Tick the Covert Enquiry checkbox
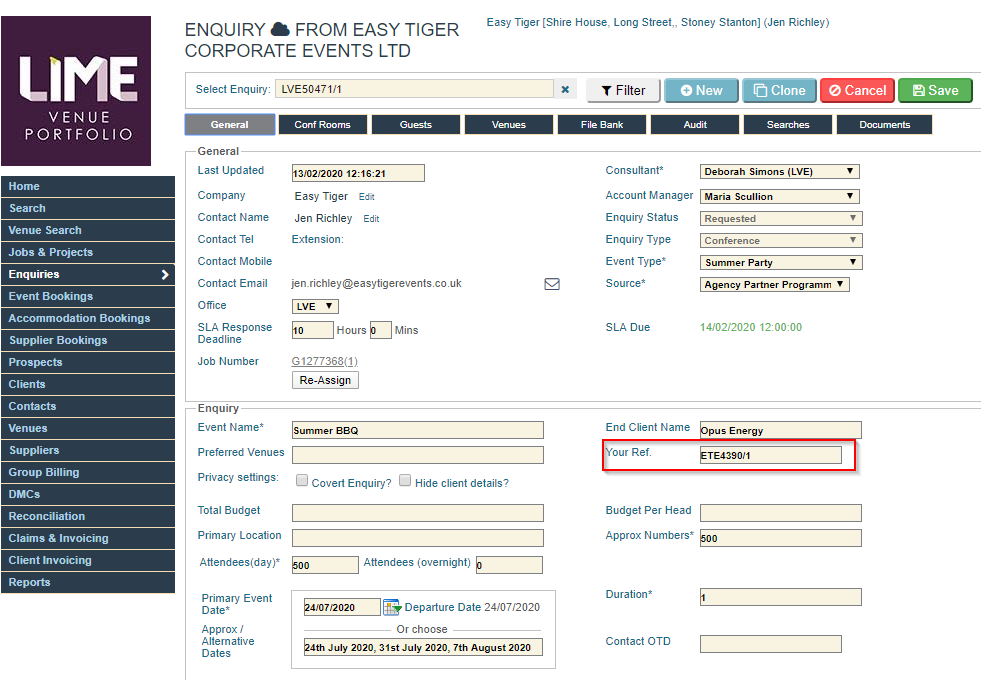This screenshot has width=981, height=680. (302, 480)
